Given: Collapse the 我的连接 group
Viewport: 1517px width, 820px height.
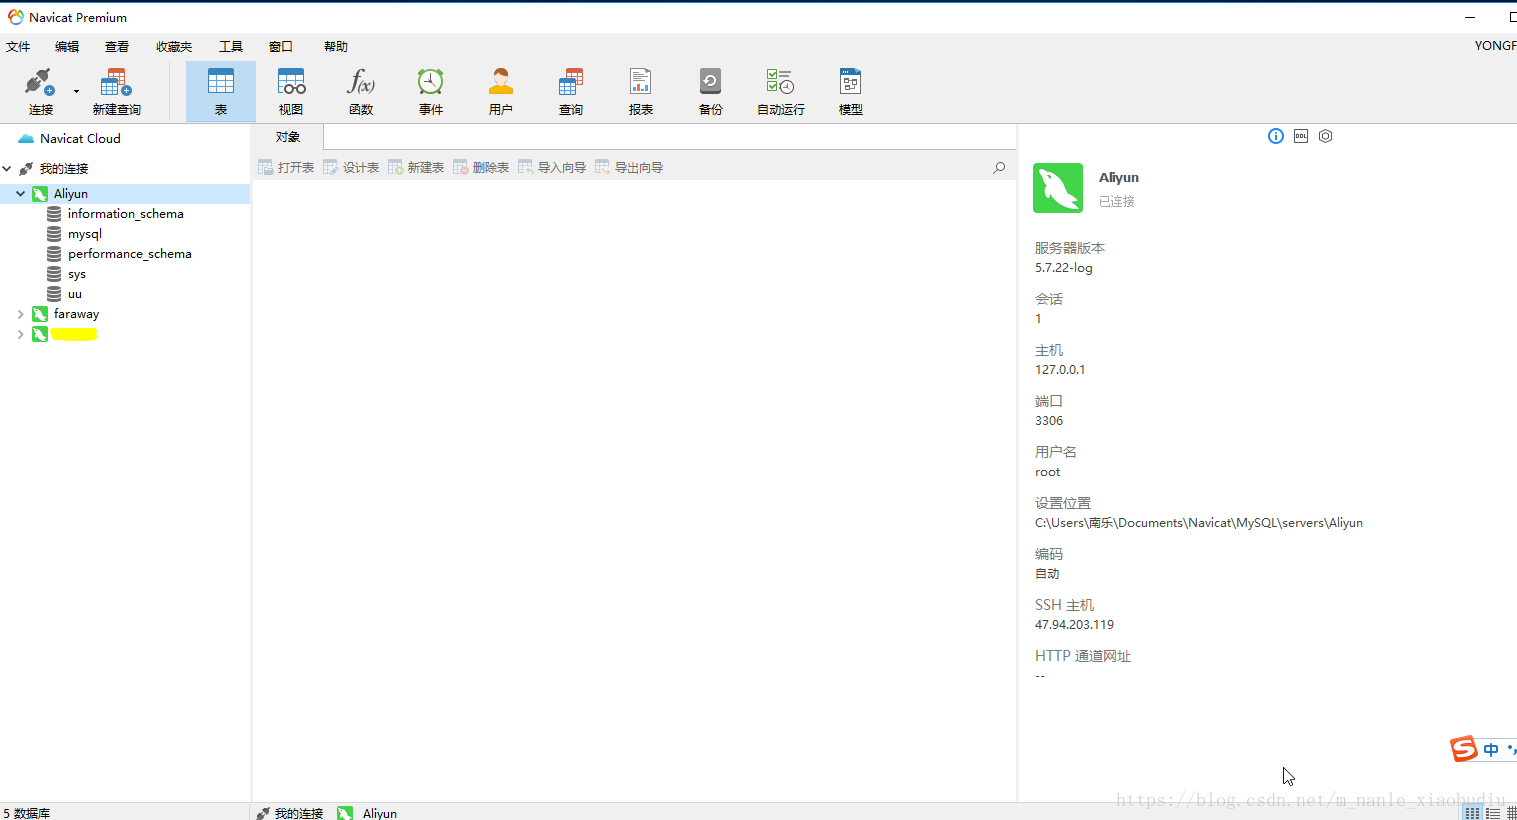Looking at the screenshot, I should pos(7,169).
